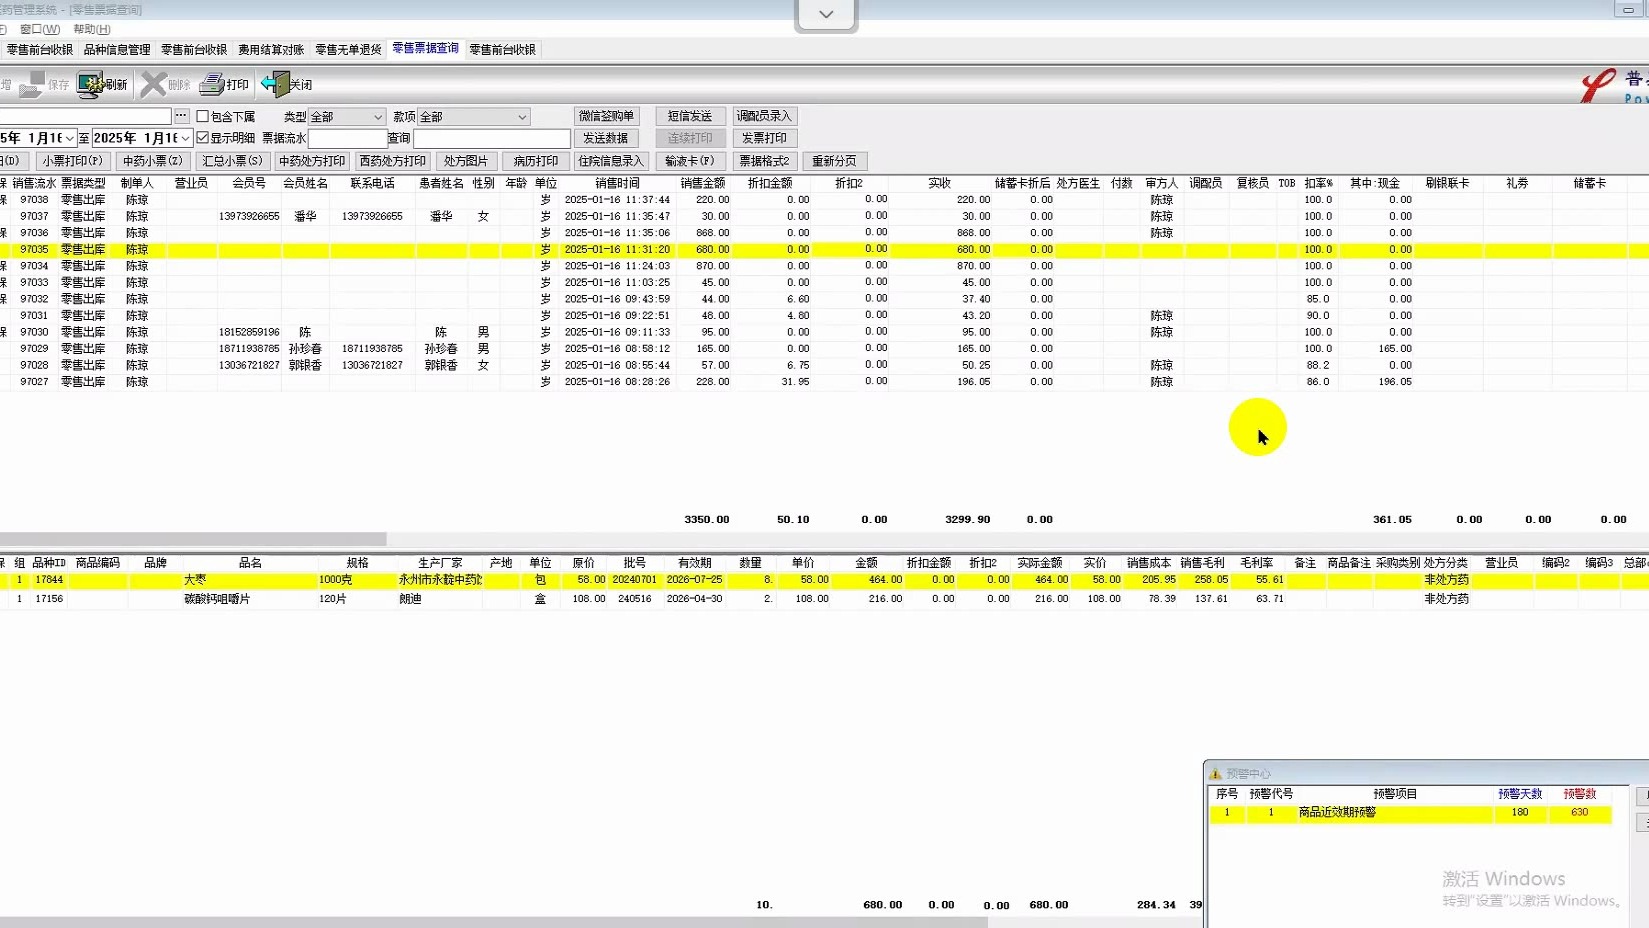Open the end date 2025年 1月16 dropdown
This screenshot has height=928, width=1649.
pyautogui.click(x=185, y=138)
